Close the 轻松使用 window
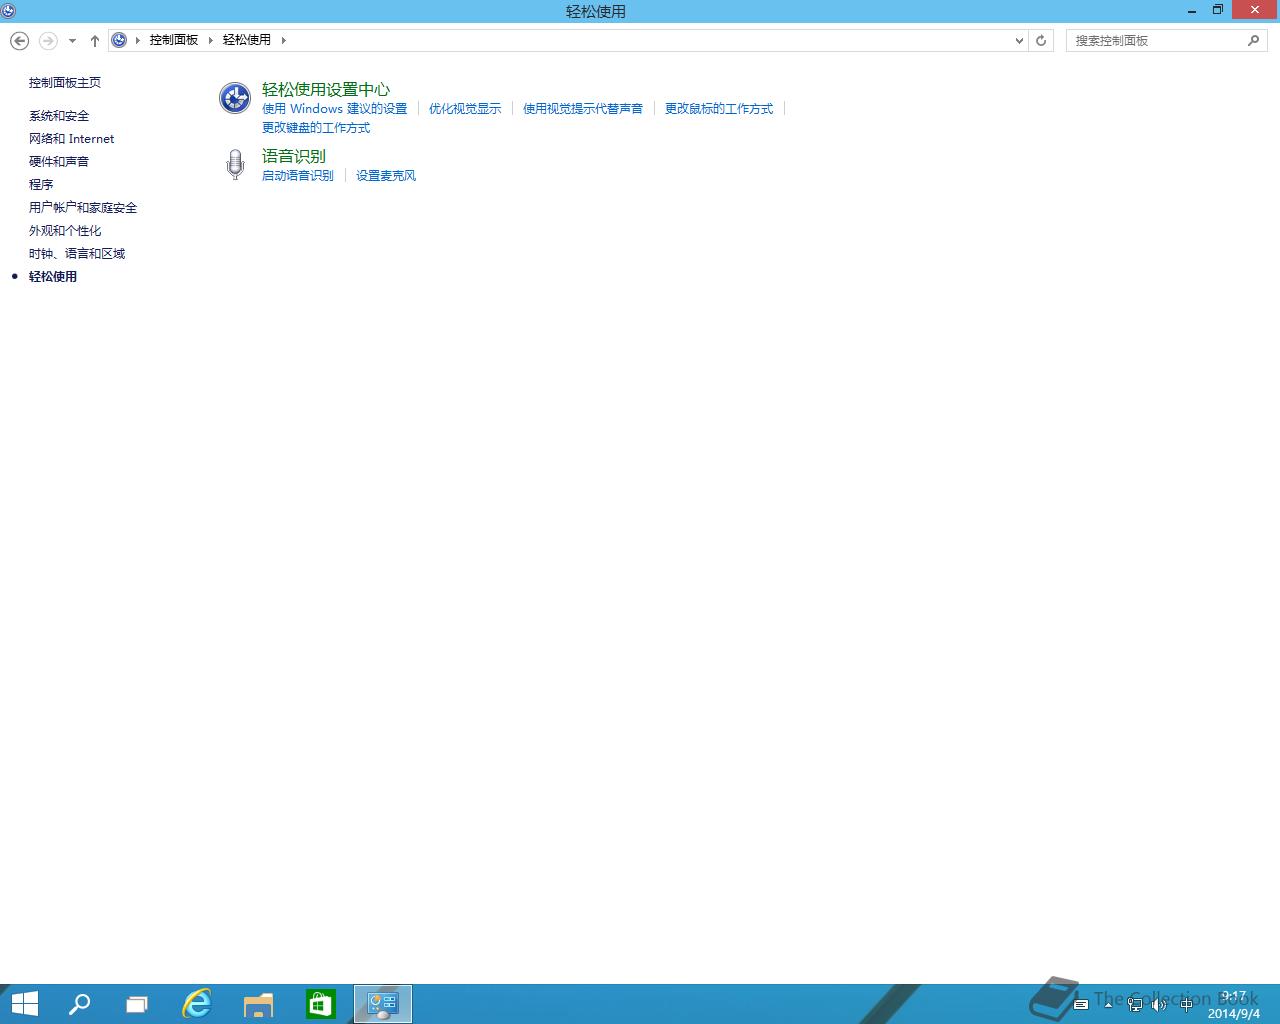The image size is (1280, 1024). point(1255,11)
